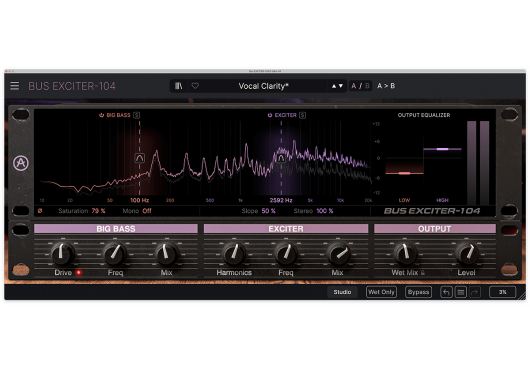Click the OUTPUT EQUALIZER label
The width and height of the screenshot is (530, 371).
pos(424,115)
